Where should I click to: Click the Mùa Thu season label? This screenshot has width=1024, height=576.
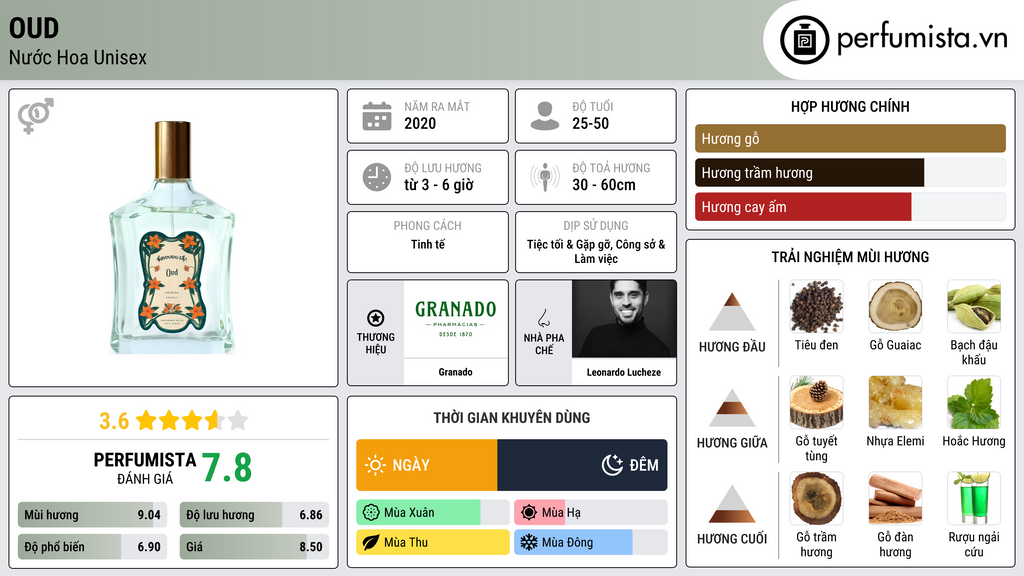(406, 542)
